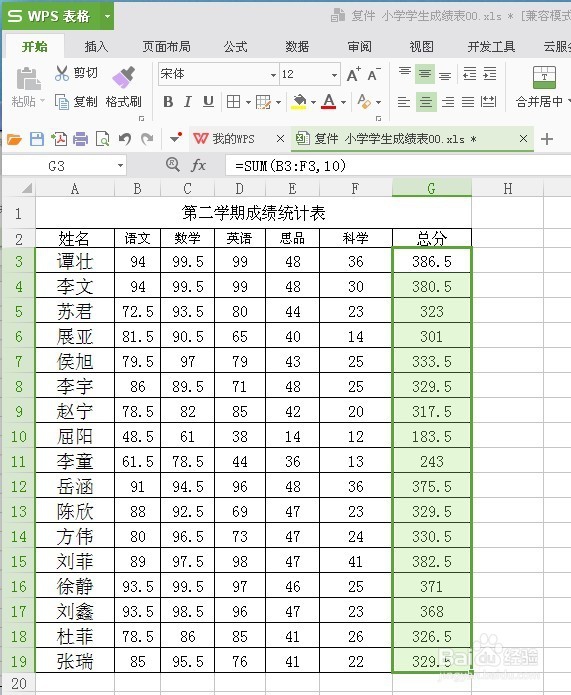The height and width of the screenshot is (695, 571).
Task: Toggle Bold formatting
Action: coord(168,102)
